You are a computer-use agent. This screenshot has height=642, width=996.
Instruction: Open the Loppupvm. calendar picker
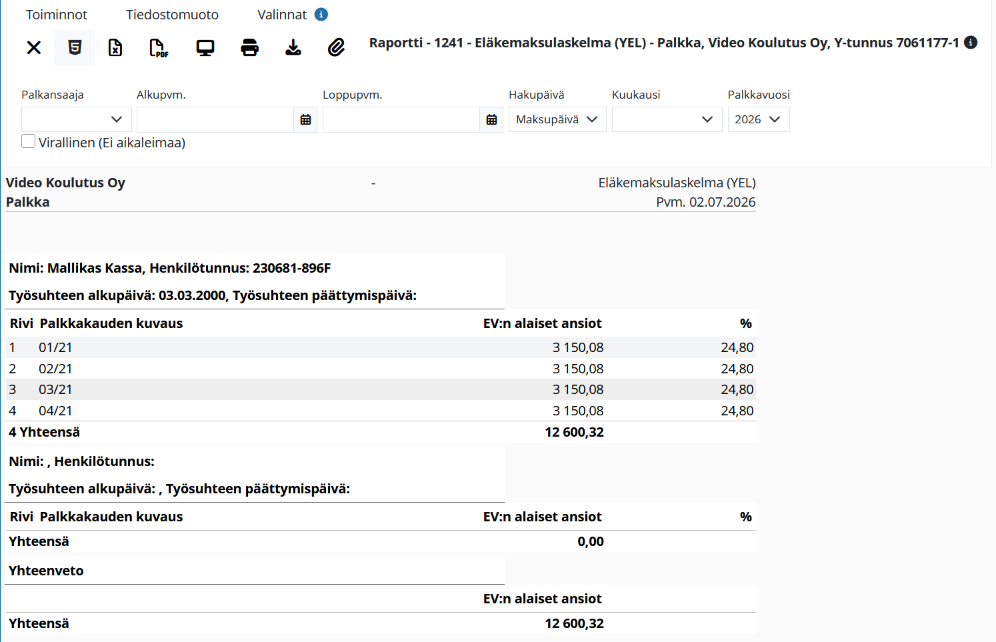492,119
